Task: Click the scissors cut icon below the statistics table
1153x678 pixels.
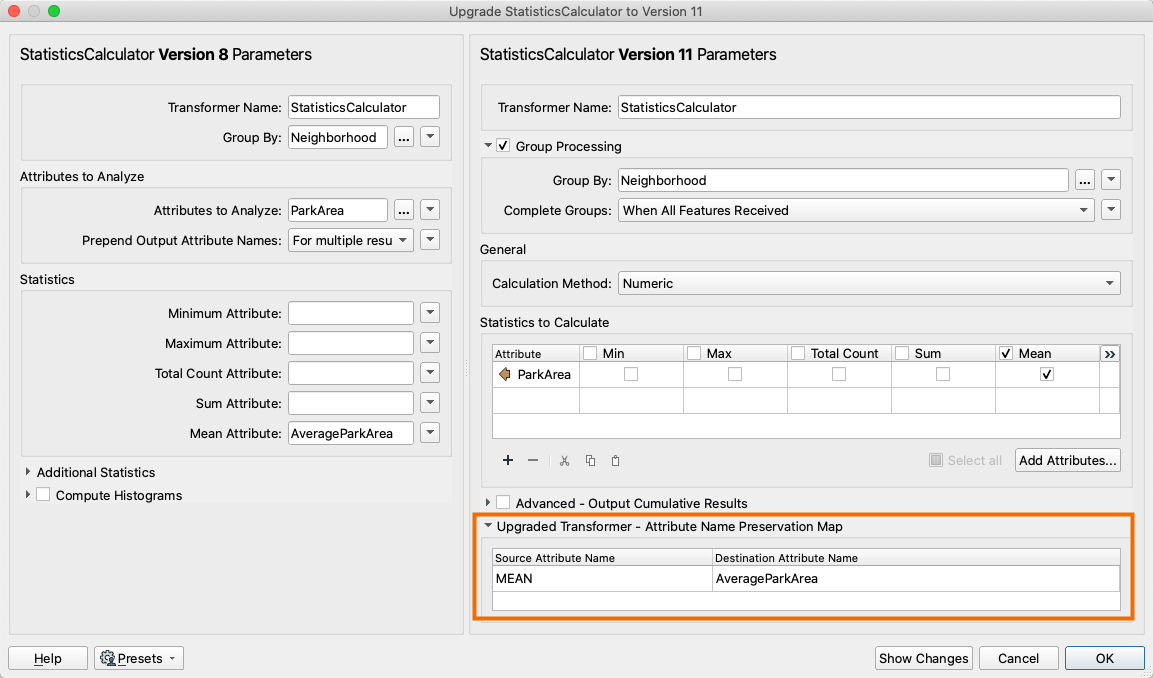Action: 564,460
